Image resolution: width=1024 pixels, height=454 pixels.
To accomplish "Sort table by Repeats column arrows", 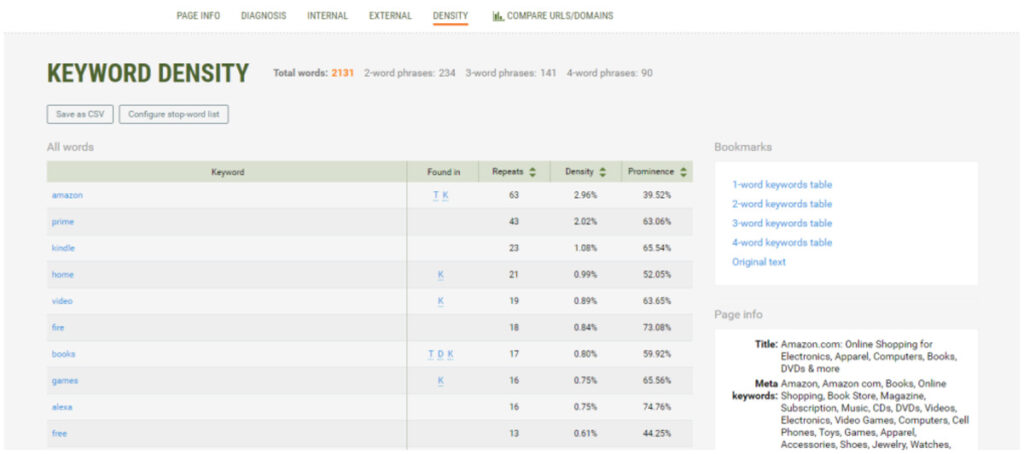I will [x=532, y=172].
